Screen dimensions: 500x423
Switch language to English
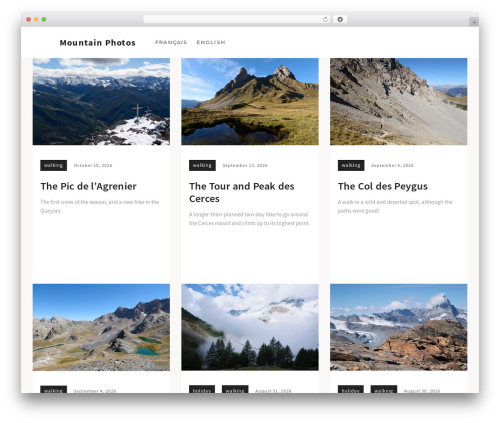[211, 42]
